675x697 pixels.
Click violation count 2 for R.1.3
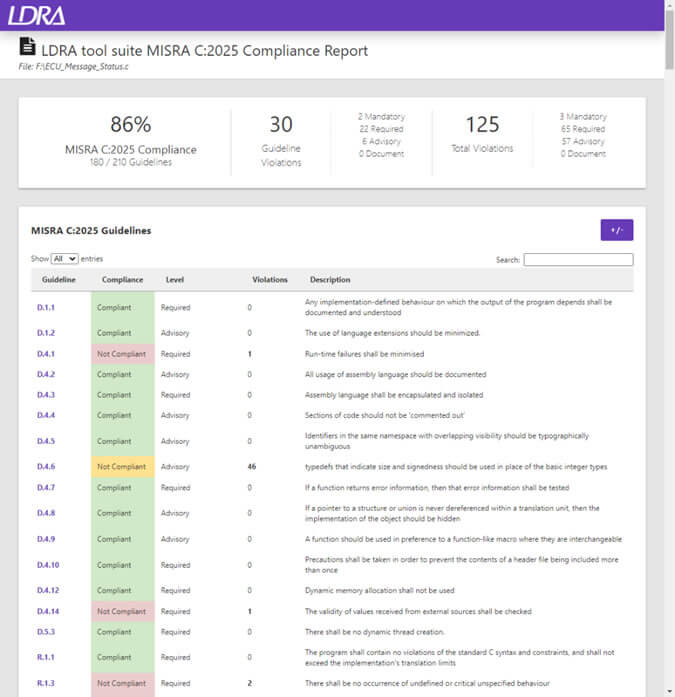[x=250, y=683]
